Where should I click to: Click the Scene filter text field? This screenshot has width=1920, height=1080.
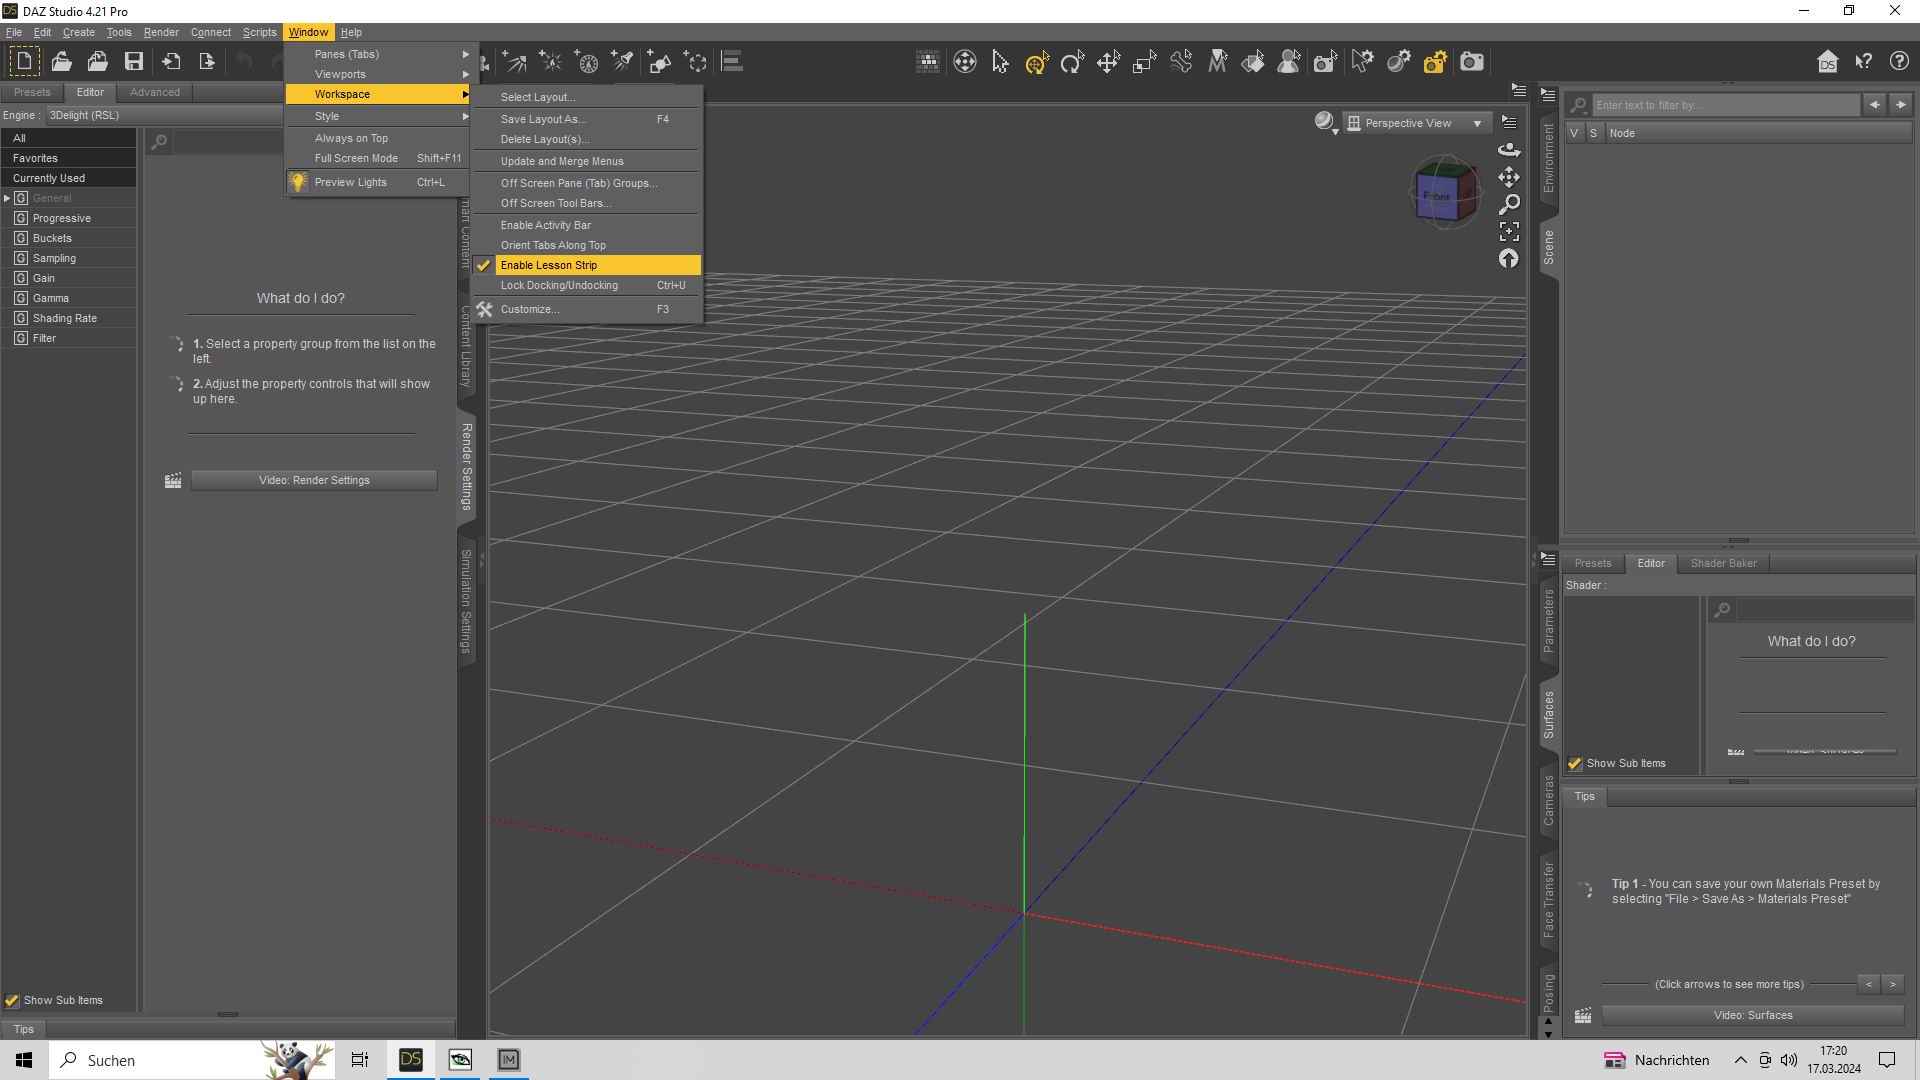point(1724,105)
